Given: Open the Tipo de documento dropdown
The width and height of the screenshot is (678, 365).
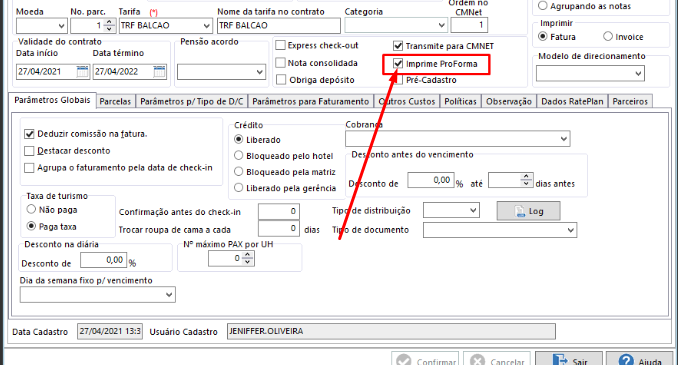Looking at the screenshot, I should [x=500, y=230].
